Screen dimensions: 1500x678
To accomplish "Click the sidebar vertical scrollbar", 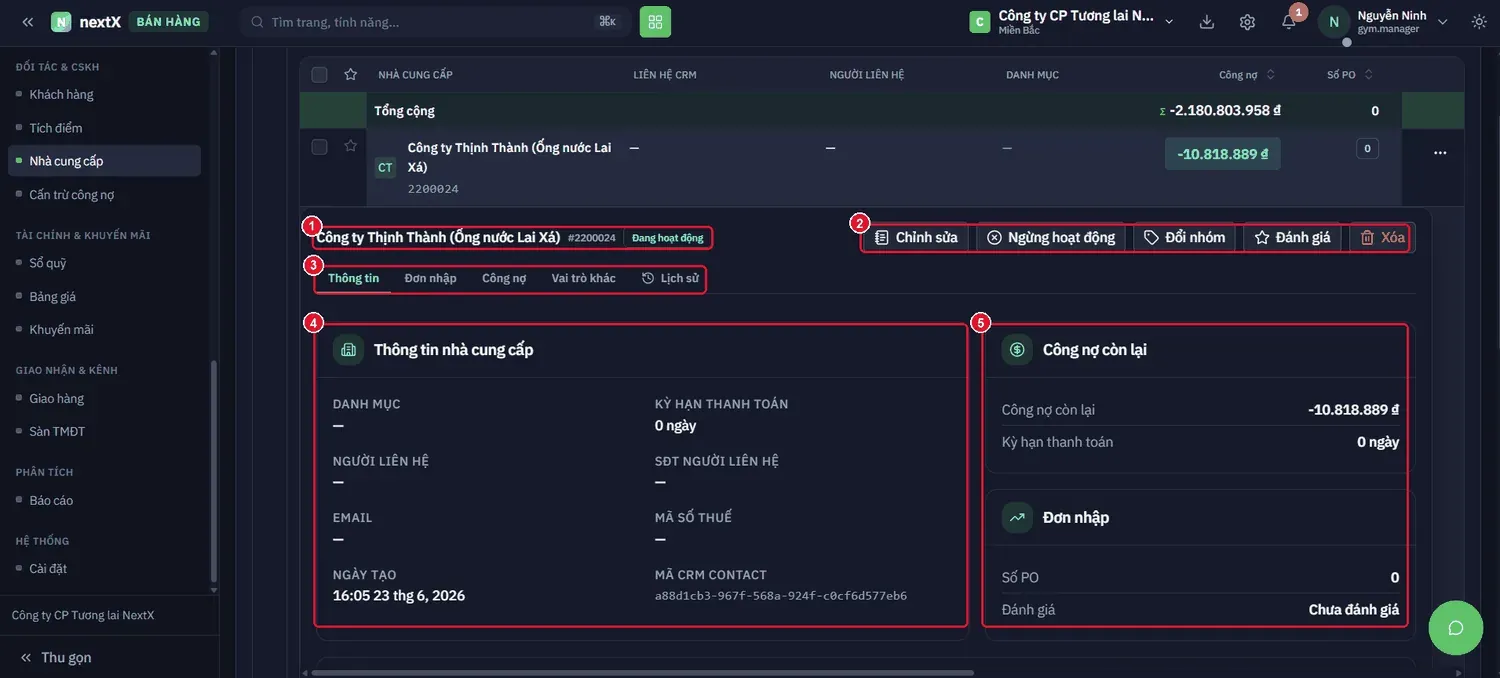I will [x=212, y=470].
